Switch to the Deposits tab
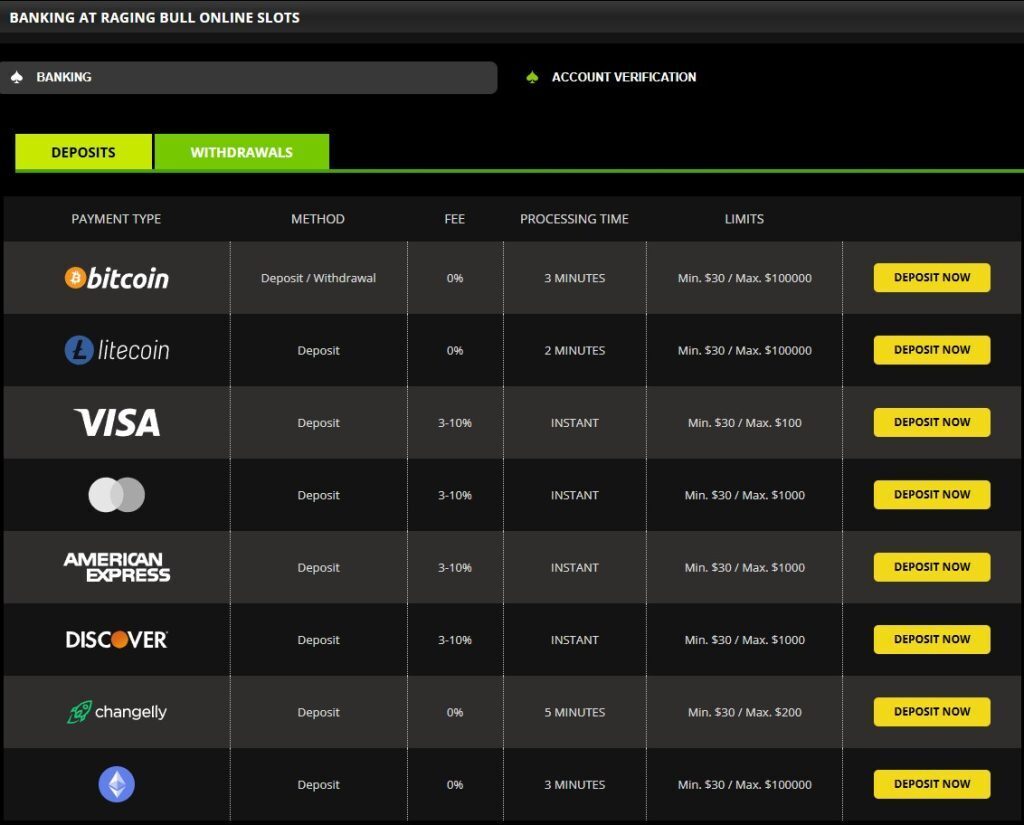 (x=84, y=152)
